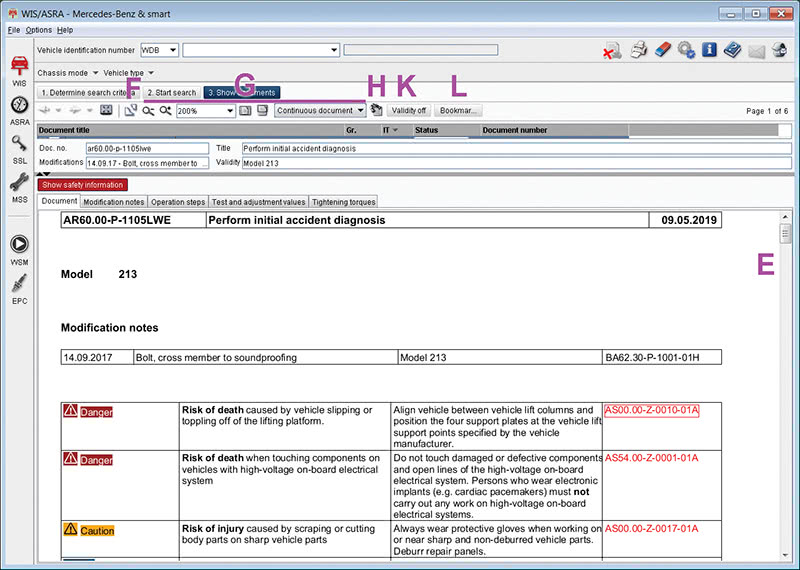
Task: Click the document scrollbar up arrow
Action: [x=785, y=217]
